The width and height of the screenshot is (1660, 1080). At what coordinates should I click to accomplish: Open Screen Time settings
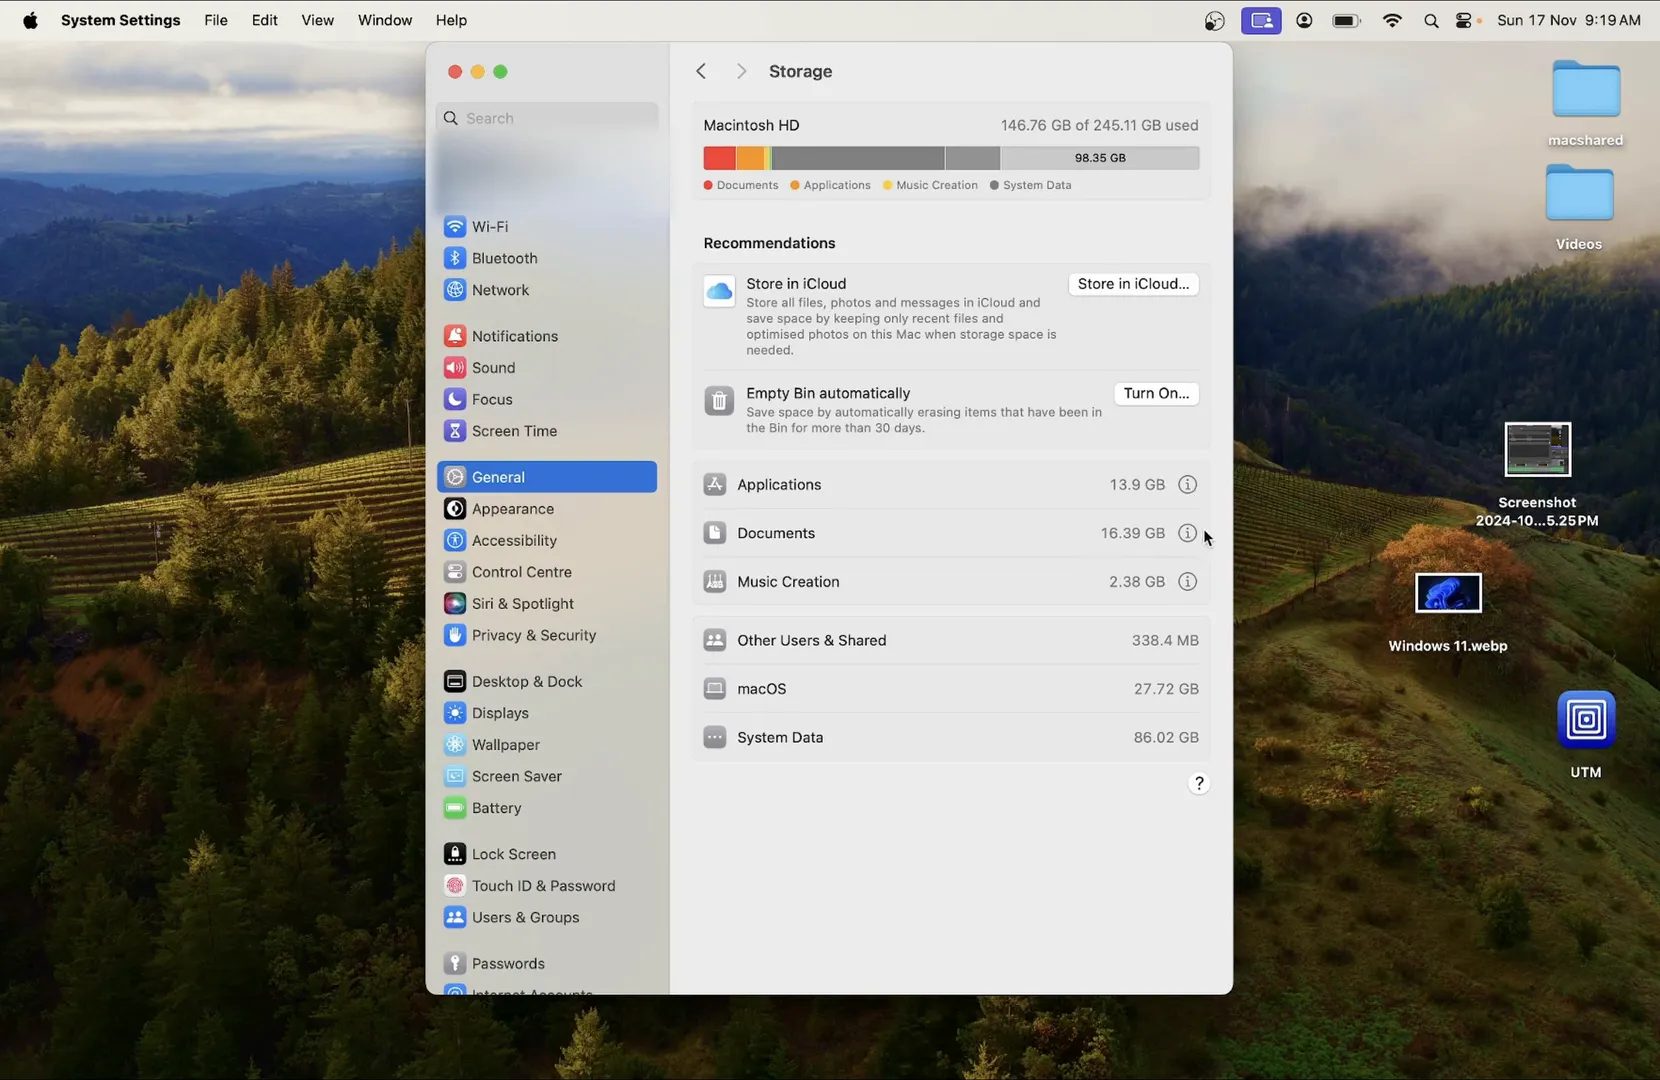pyautogui.click(x=546, y=431)
